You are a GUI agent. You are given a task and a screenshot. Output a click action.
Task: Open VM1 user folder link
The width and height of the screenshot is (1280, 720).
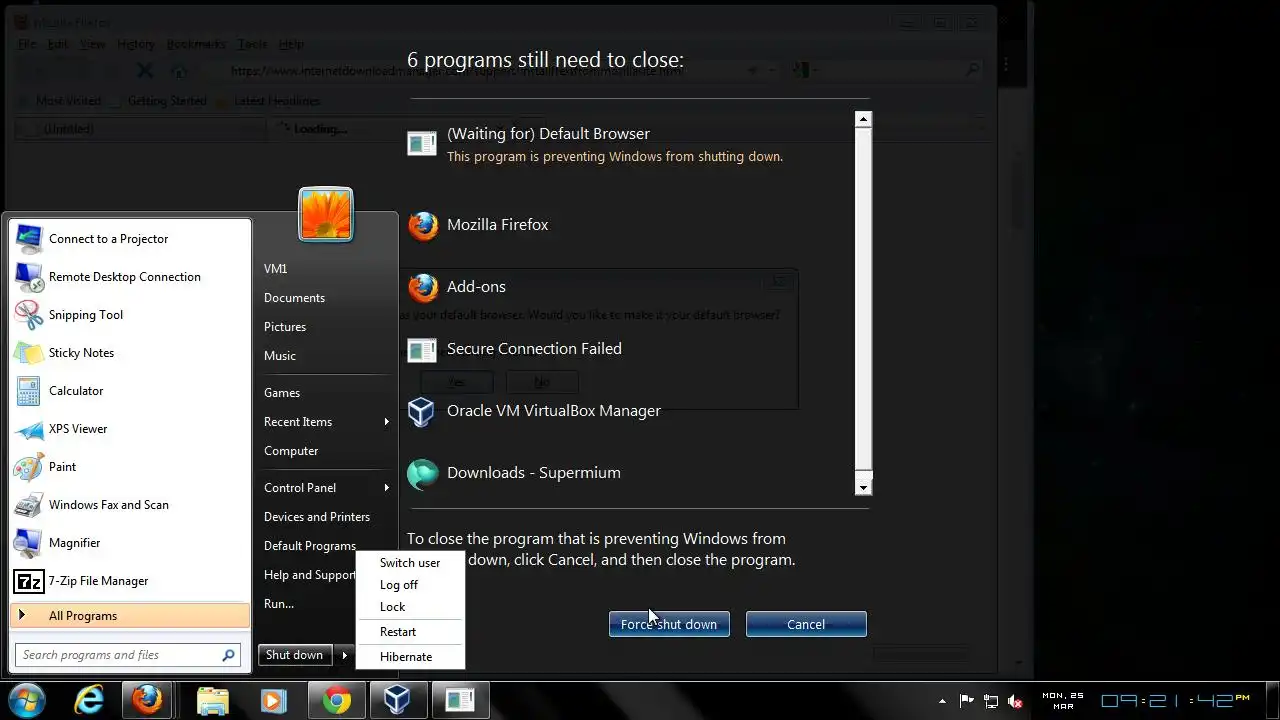coord(276,269)
